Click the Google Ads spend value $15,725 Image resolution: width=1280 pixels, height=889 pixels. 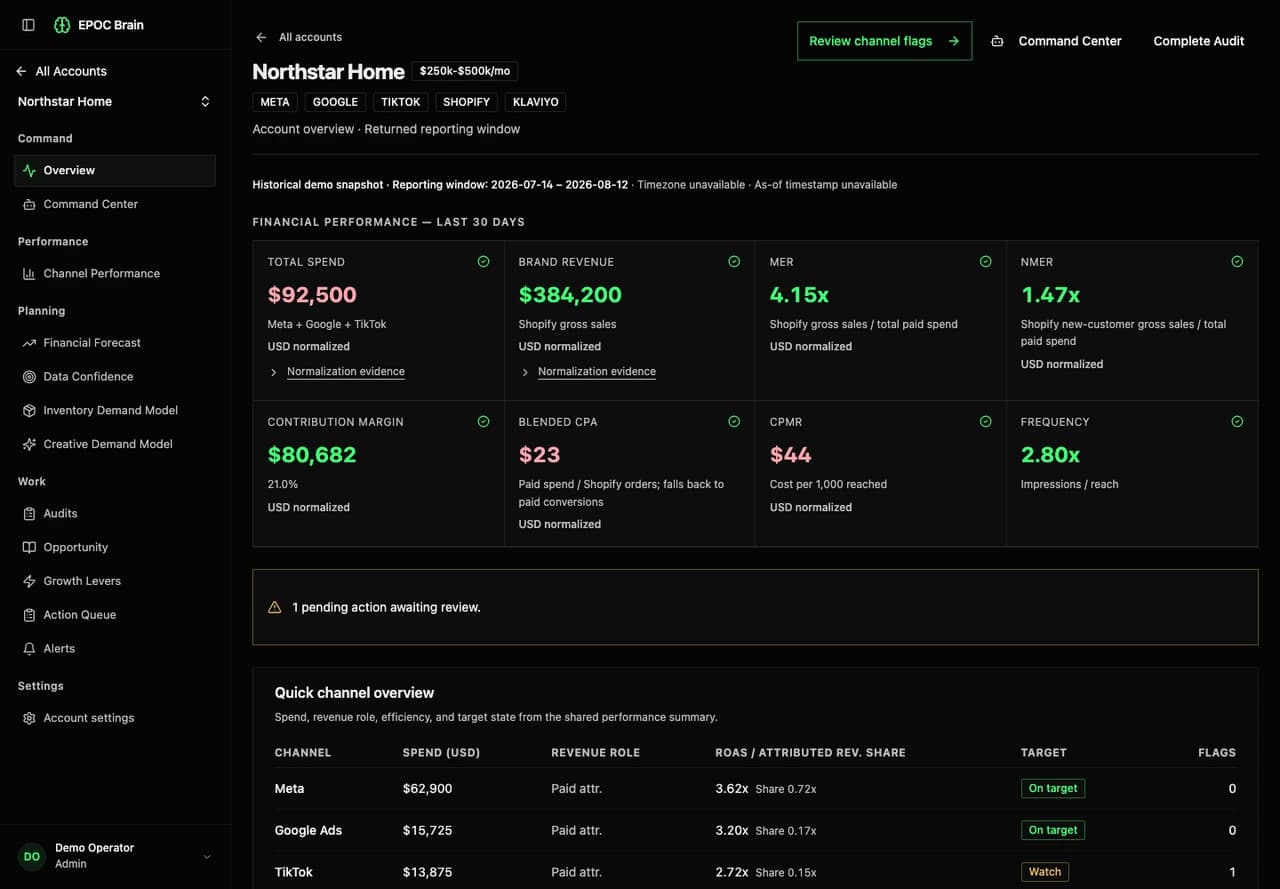tap(428, 830)
